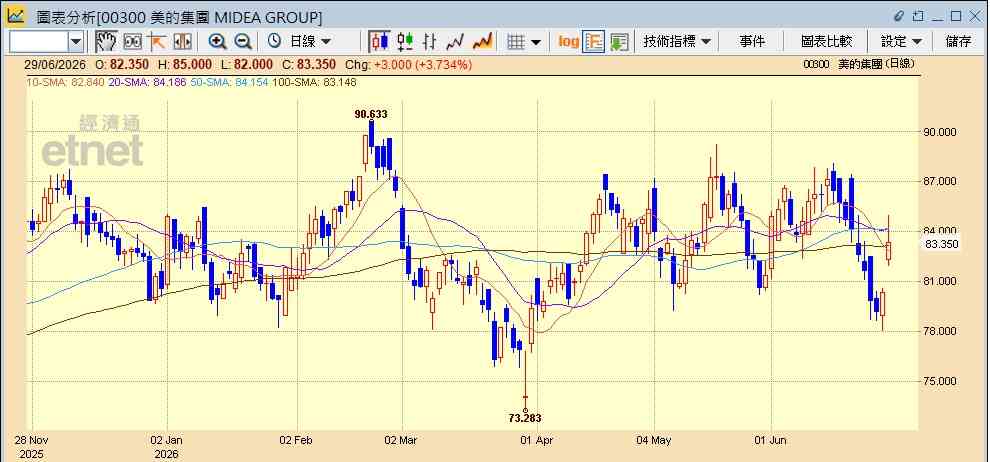Open the stock code combo arrow

coord(76,42)
